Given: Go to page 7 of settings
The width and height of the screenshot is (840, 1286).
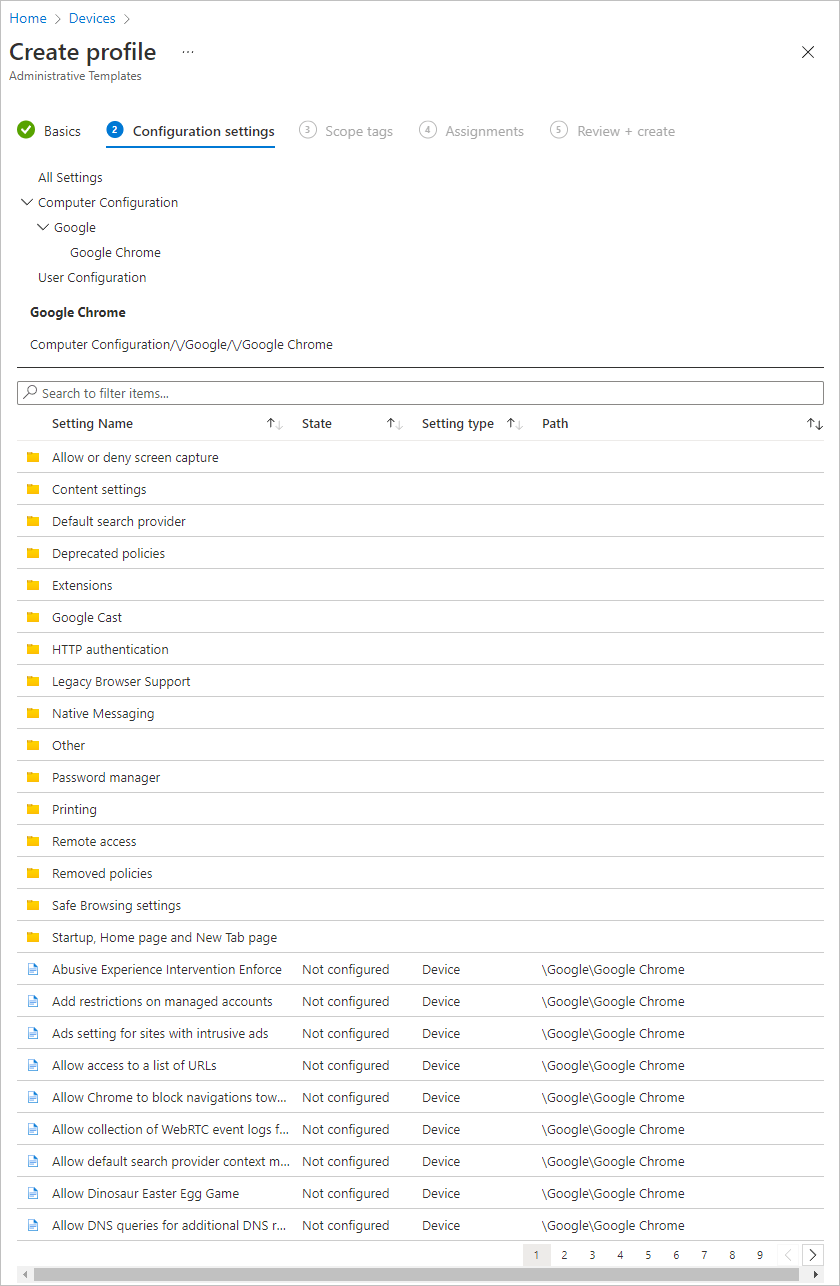Looking at the screenshot, I should tap(704, 1255).
